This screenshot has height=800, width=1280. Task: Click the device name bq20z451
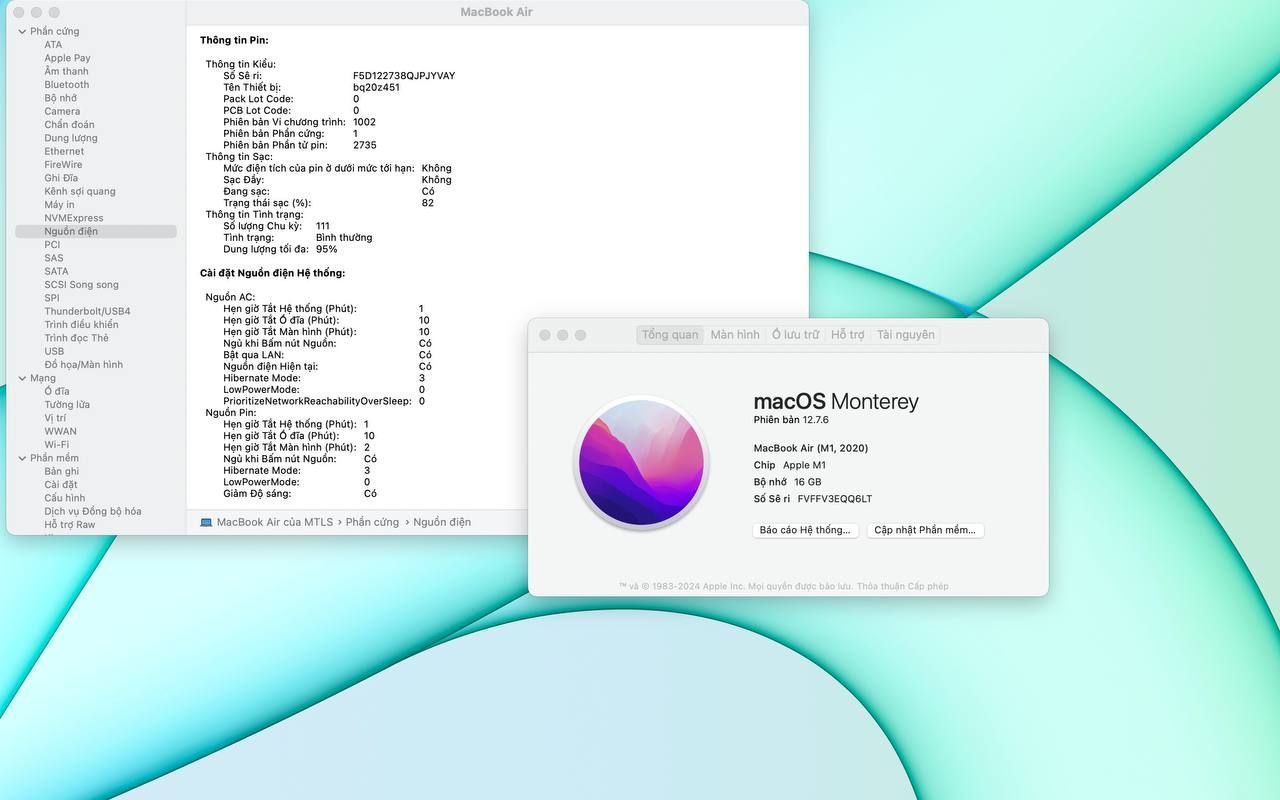(x=376, y=87)
